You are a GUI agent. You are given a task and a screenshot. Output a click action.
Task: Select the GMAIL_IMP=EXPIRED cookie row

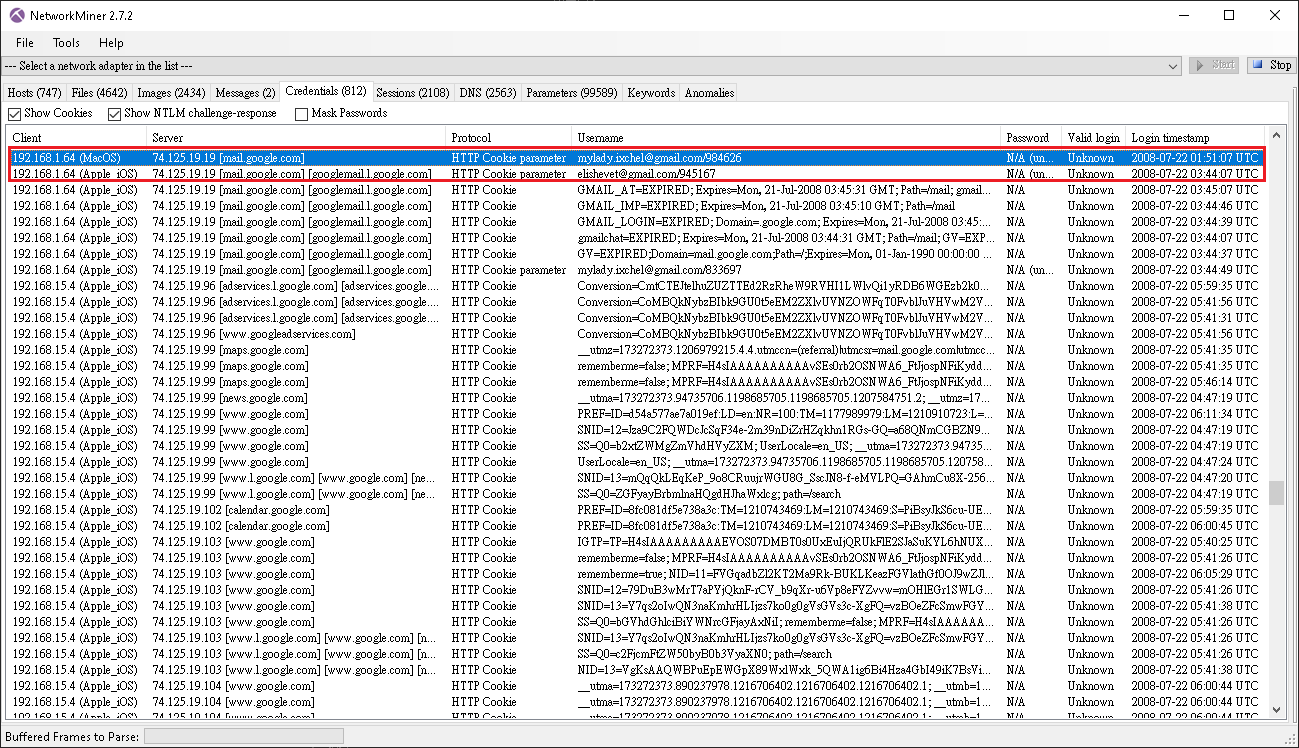pyautogui.click(x=637, y=206)
